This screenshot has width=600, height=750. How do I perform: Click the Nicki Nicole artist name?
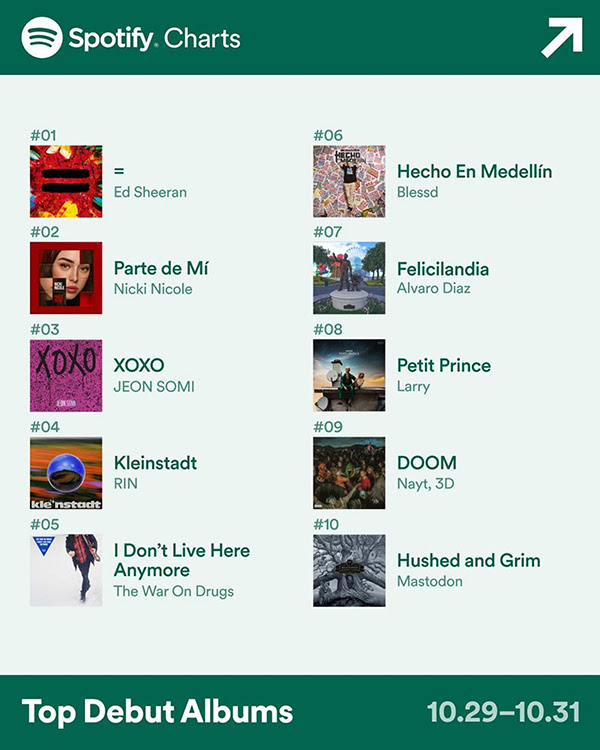153,289
